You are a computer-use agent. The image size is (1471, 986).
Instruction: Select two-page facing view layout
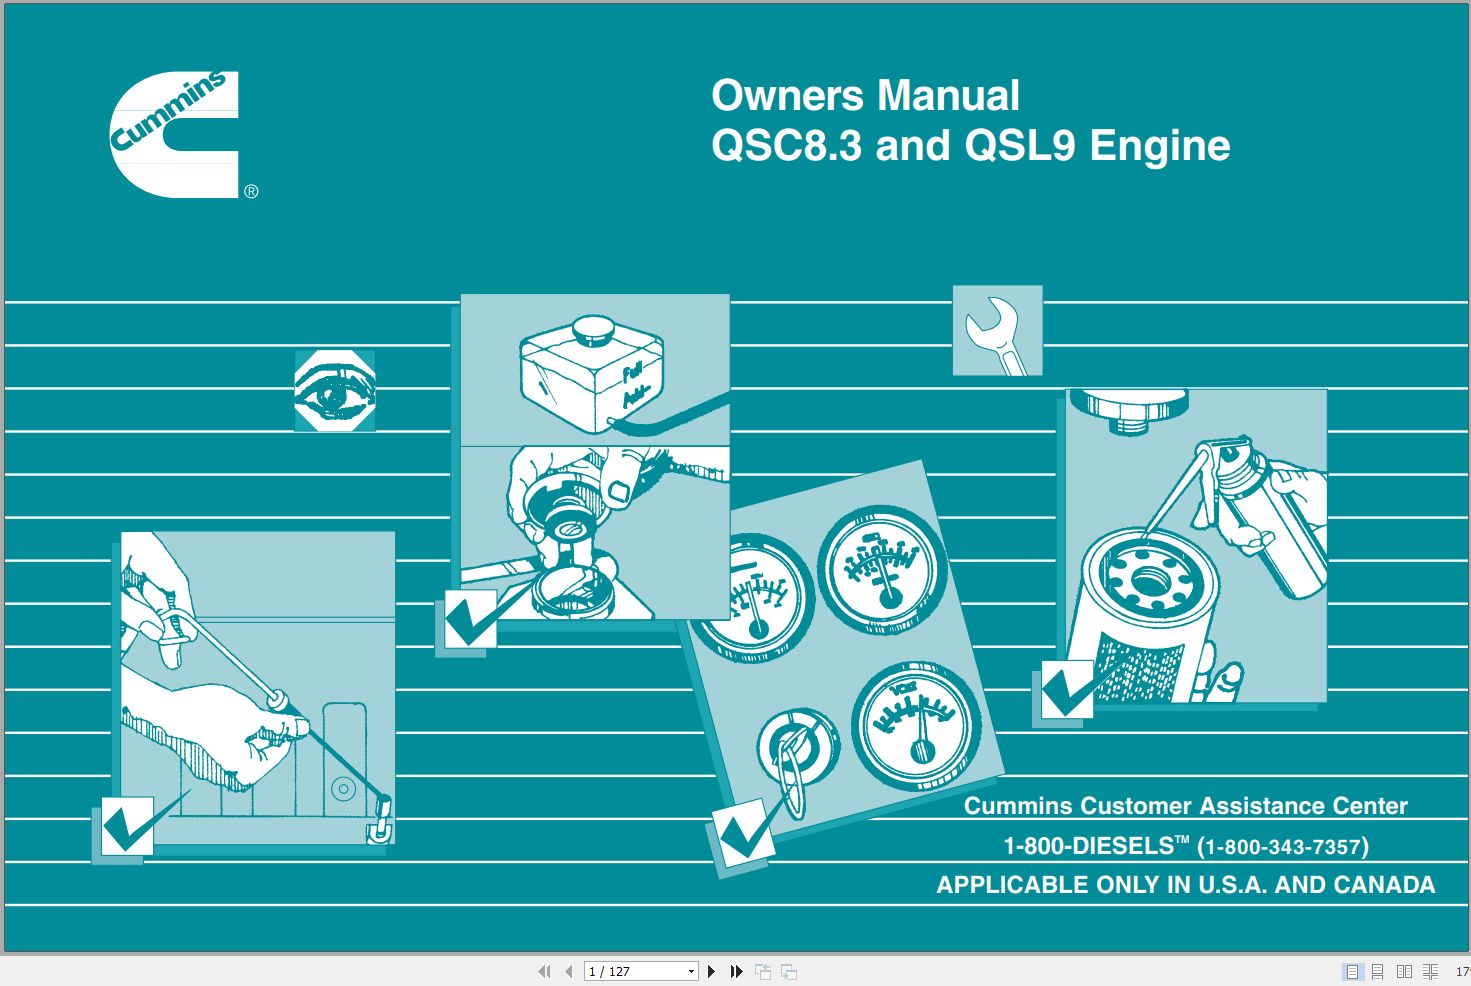pos(1404,971)
